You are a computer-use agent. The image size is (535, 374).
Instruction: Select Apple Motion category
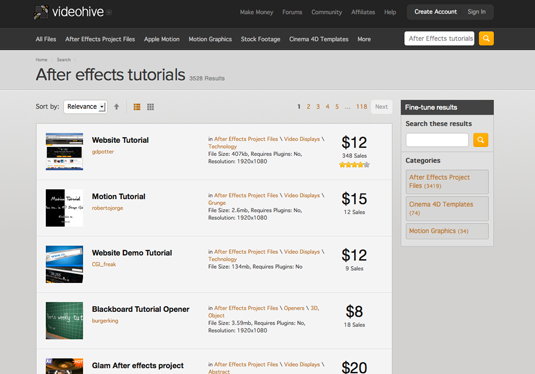tap(162, 39)
